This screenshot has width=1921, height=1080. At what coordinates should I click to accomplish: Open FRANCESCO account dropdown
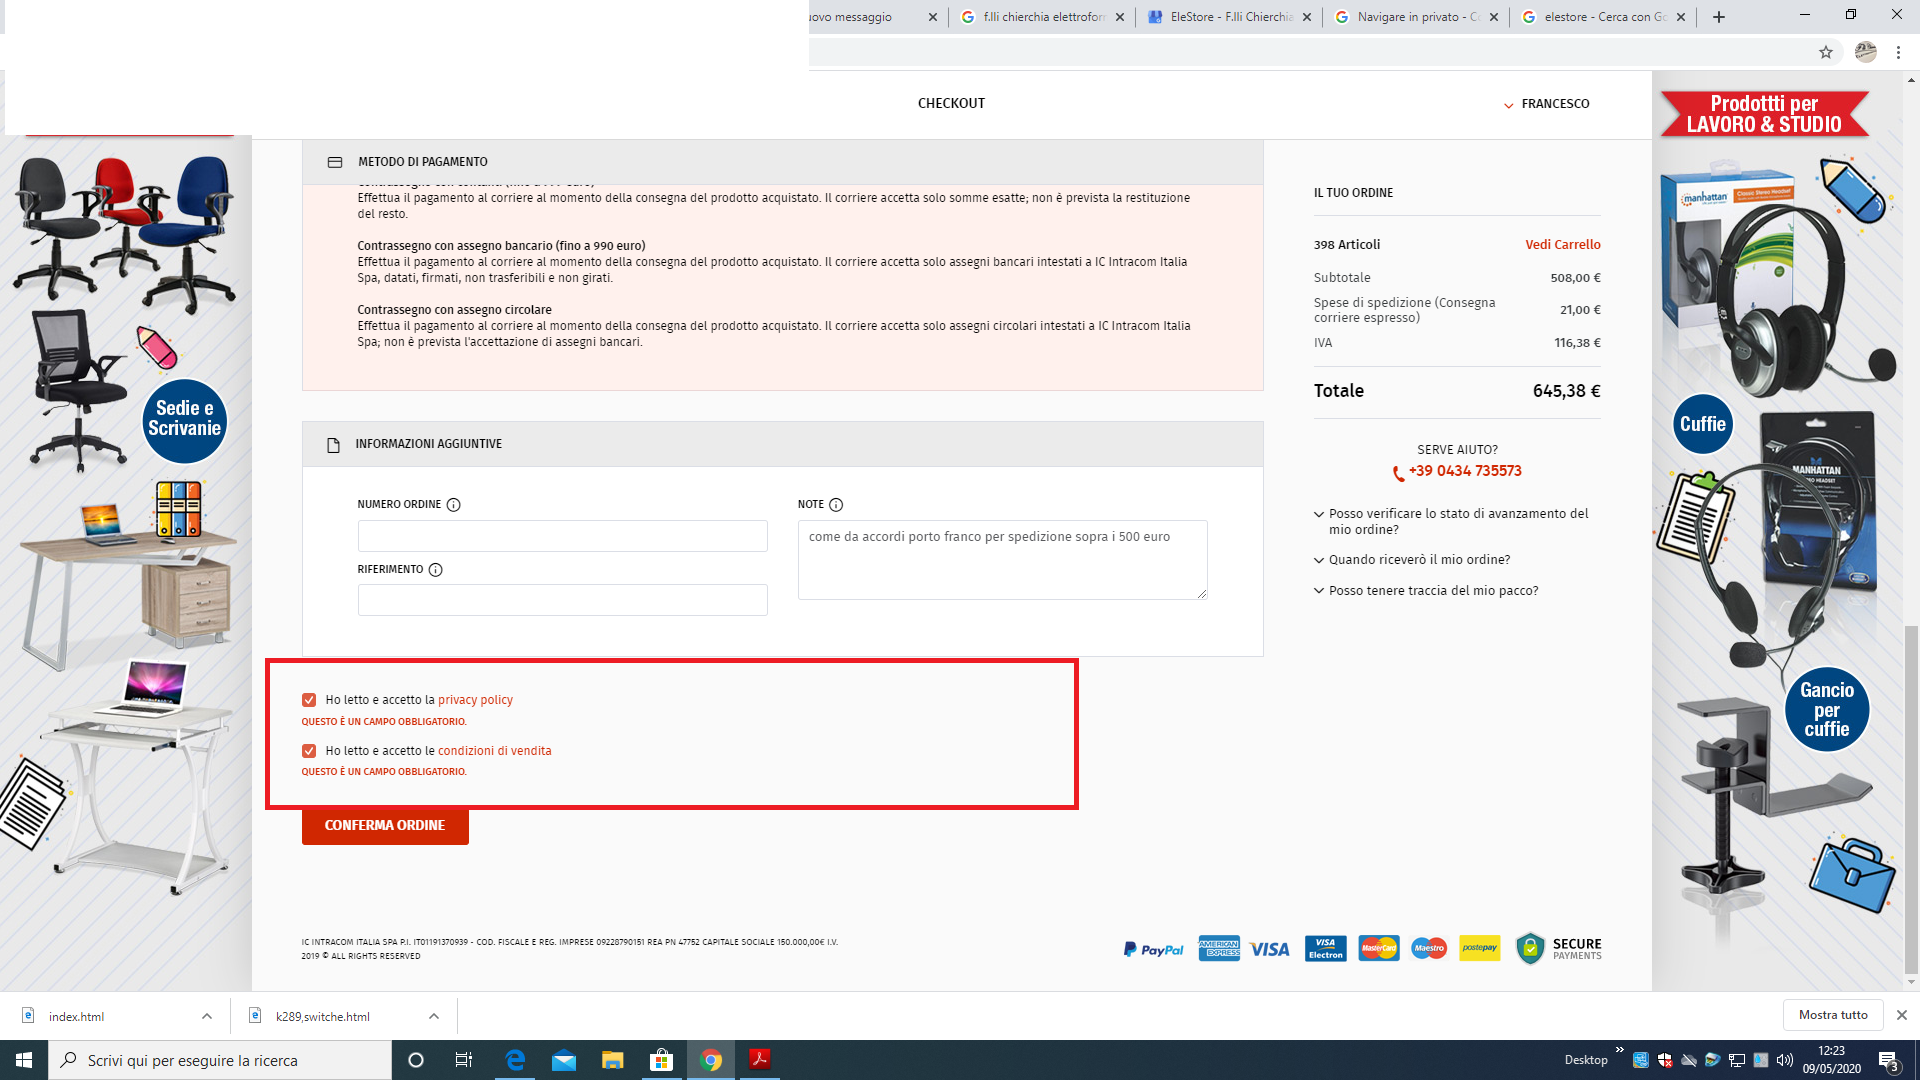(1546, 104)
